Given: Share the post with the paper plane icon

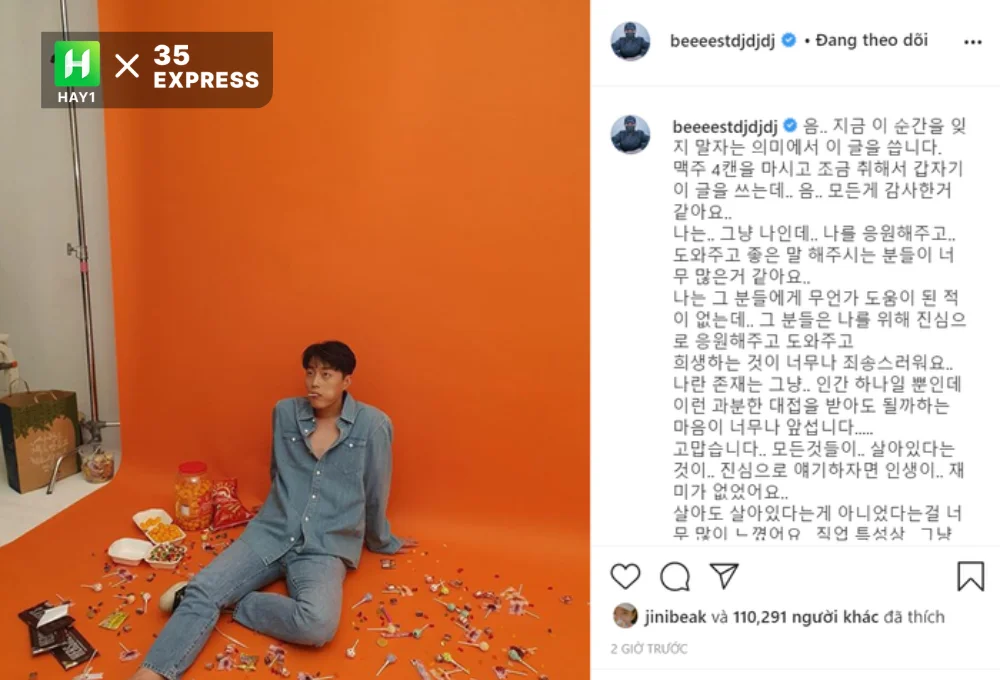Looking at the screenshot, I should pos(724,575).
